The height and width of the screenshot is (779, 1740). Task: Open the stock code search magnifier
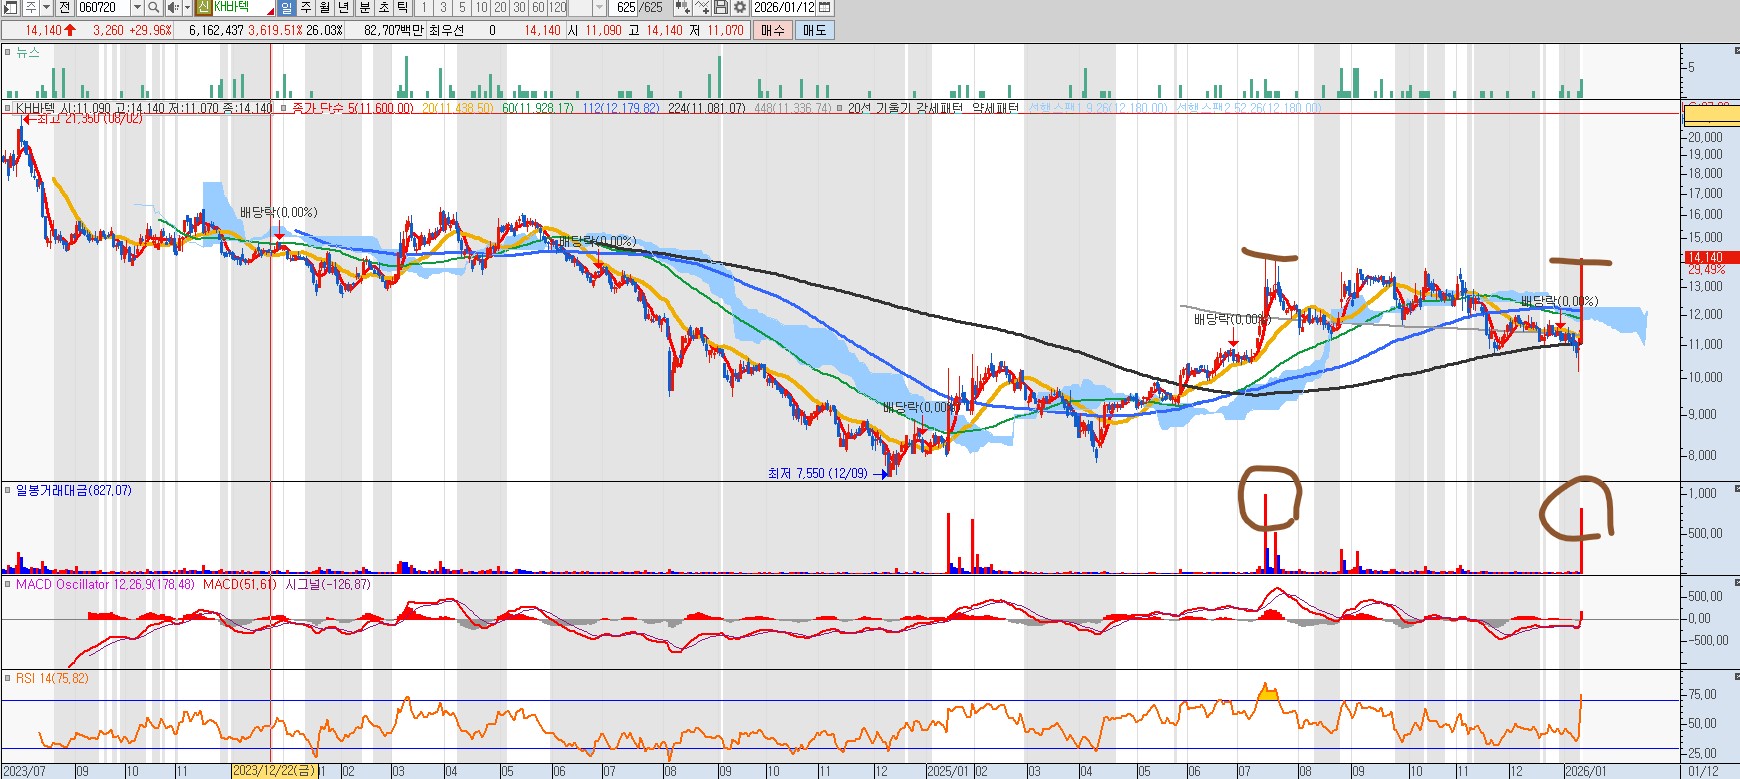pyautogui.click(x=154, y=7)
